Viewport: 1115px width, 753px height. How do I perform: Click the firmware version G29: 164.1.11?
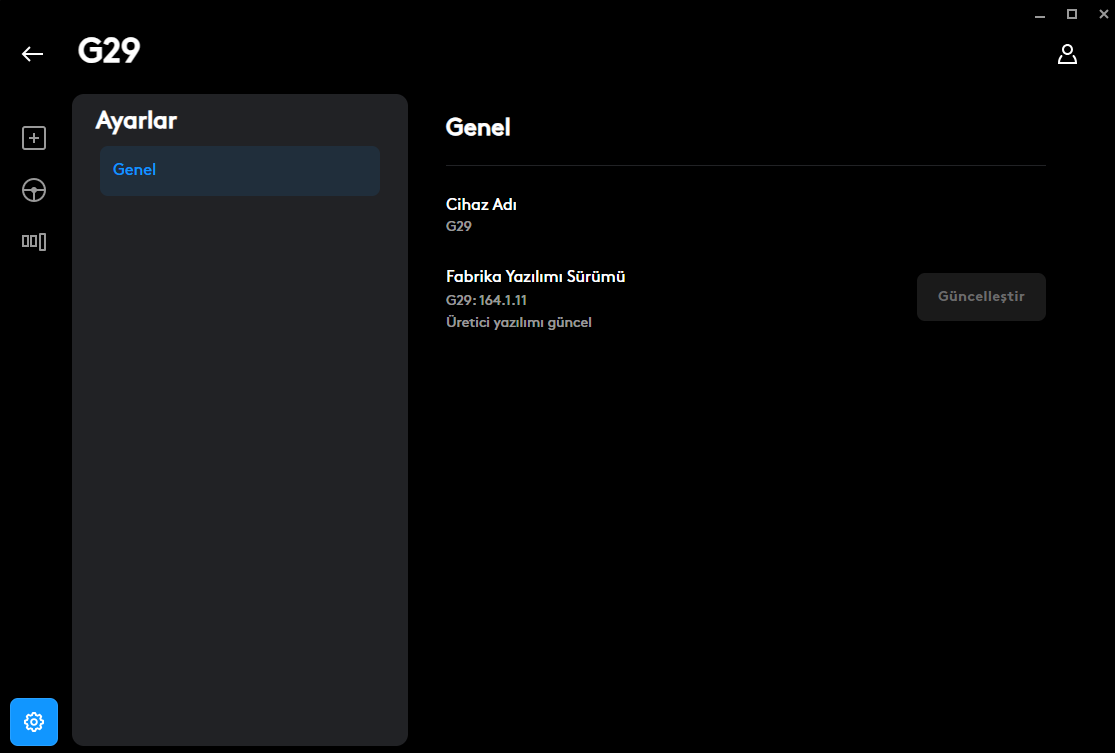[x=486, y=300]
